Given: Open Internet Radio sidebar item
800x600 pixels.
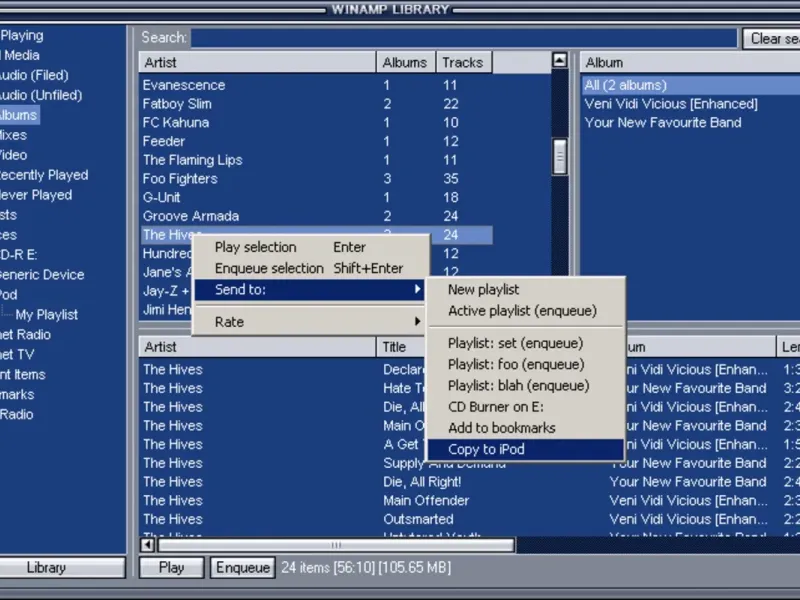Looking at the screenshot, I should [26, 335].
